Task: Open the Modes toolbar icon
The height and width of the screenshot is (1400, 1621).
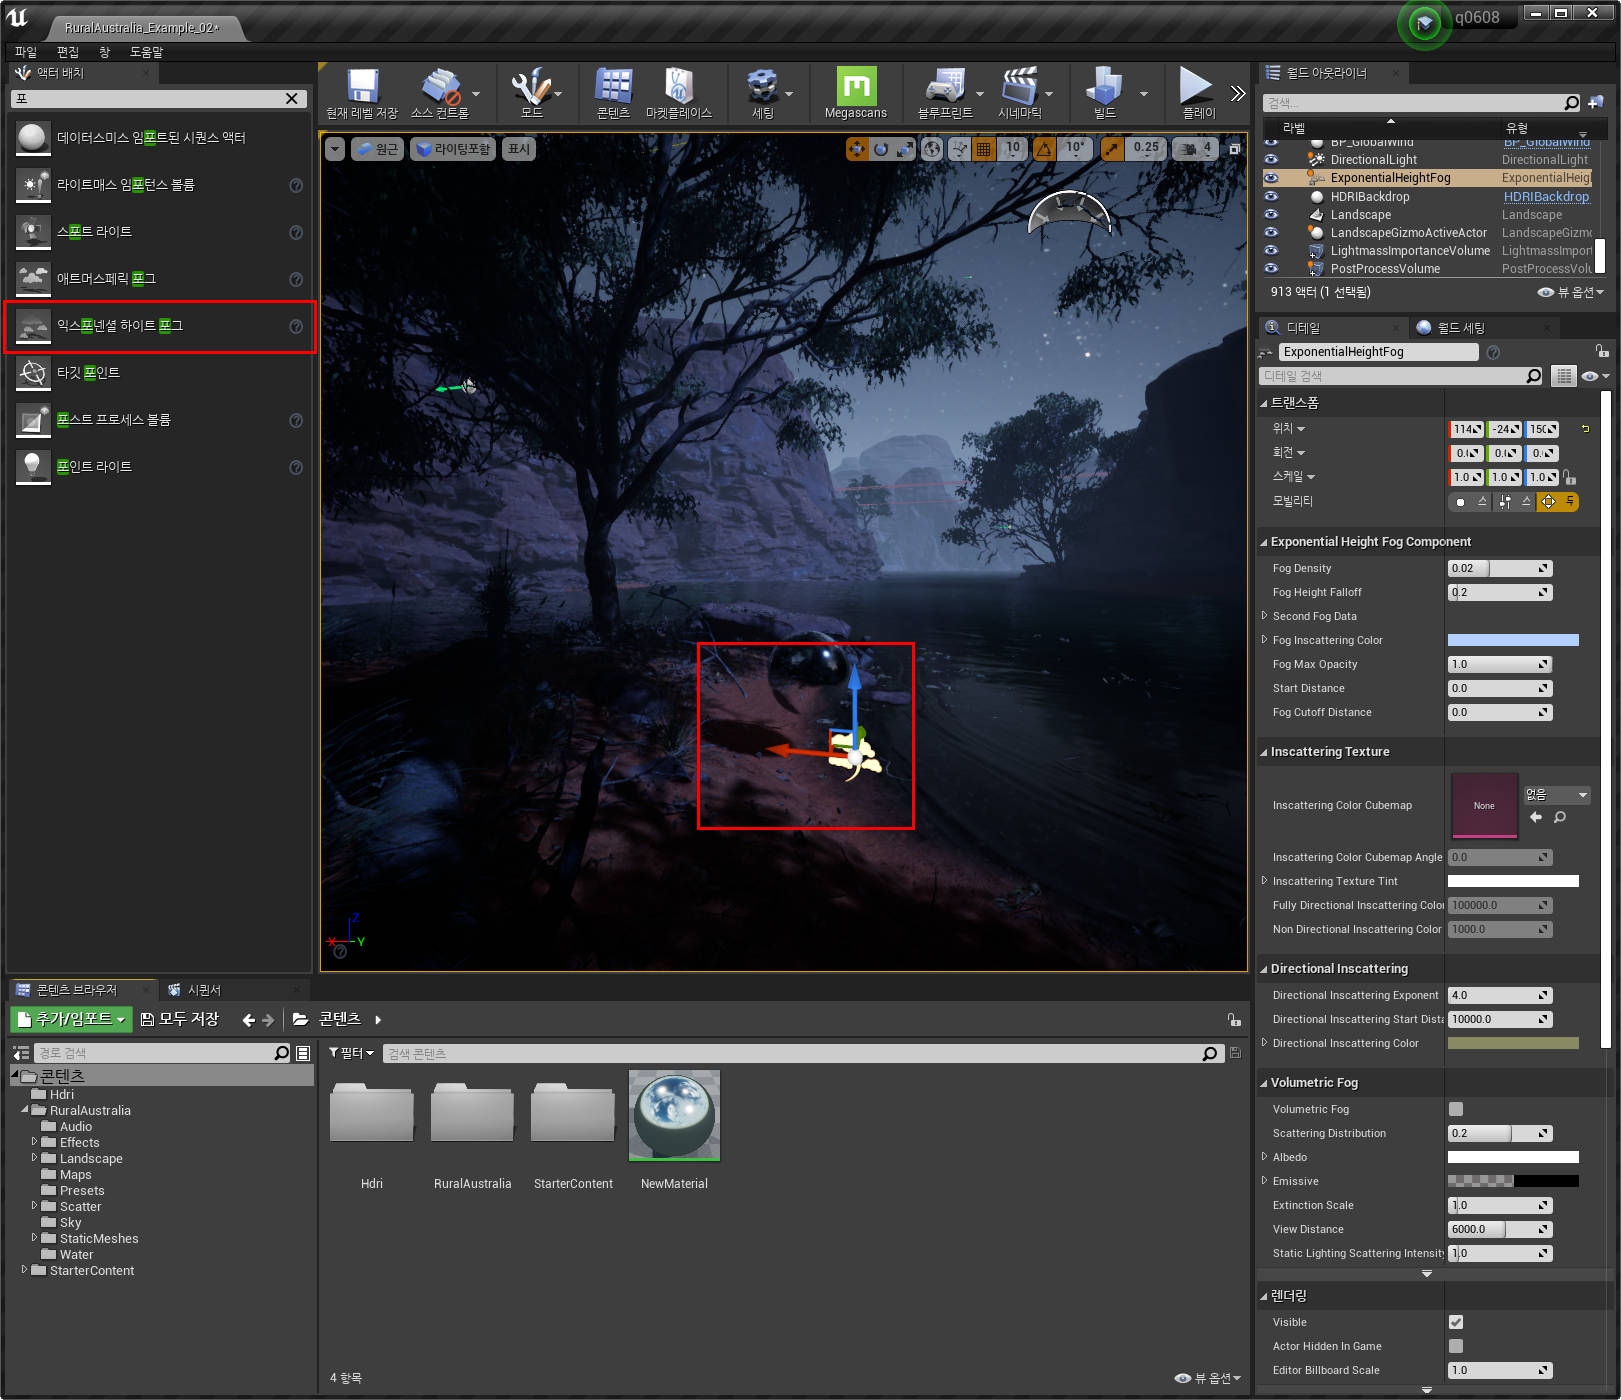Action: coord(531,86)
